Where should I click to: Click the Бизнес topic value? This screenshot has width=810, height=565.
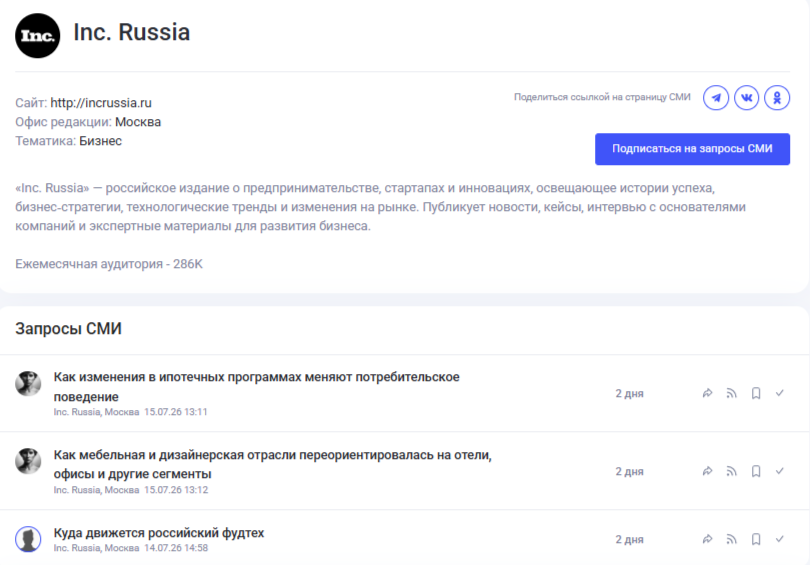click(100, 141)
